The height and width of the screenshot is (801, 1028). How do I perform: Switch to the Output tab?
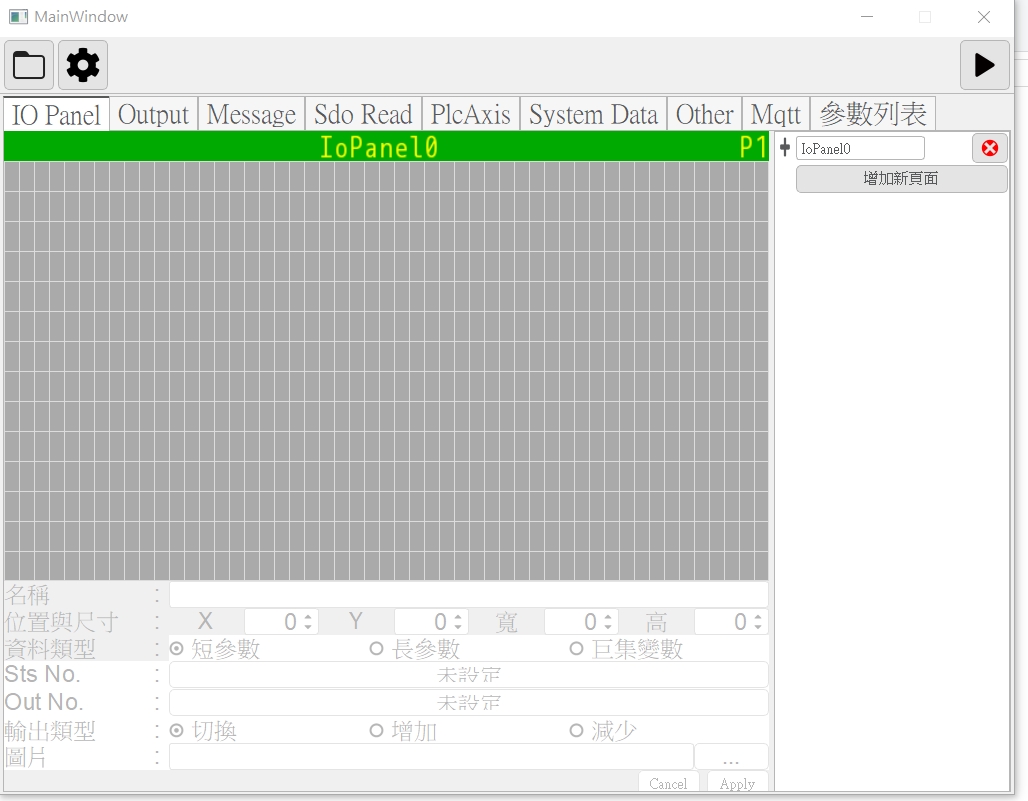[153, 115]
